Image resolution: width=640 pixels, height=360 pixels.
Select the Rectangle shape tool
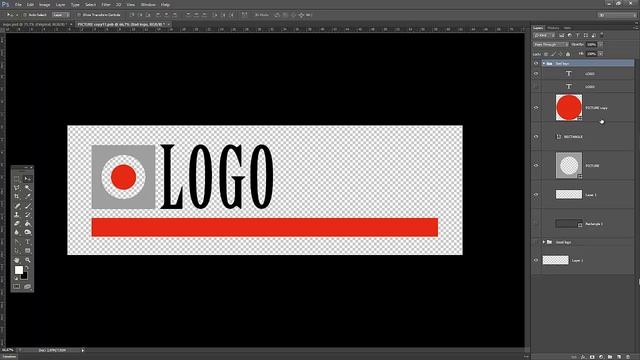pyautogui.click(x=28, y=251)
